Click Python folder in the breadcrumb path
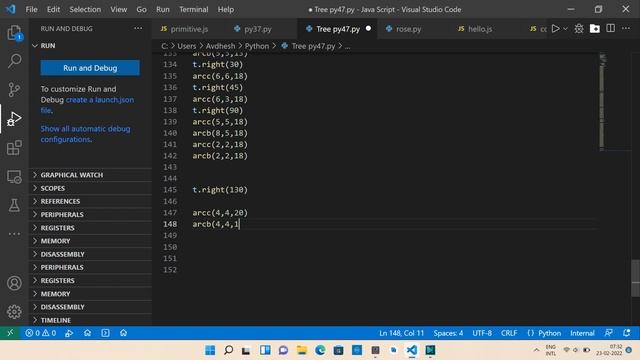This screenshot has height=360, width=640. point(257,46)
